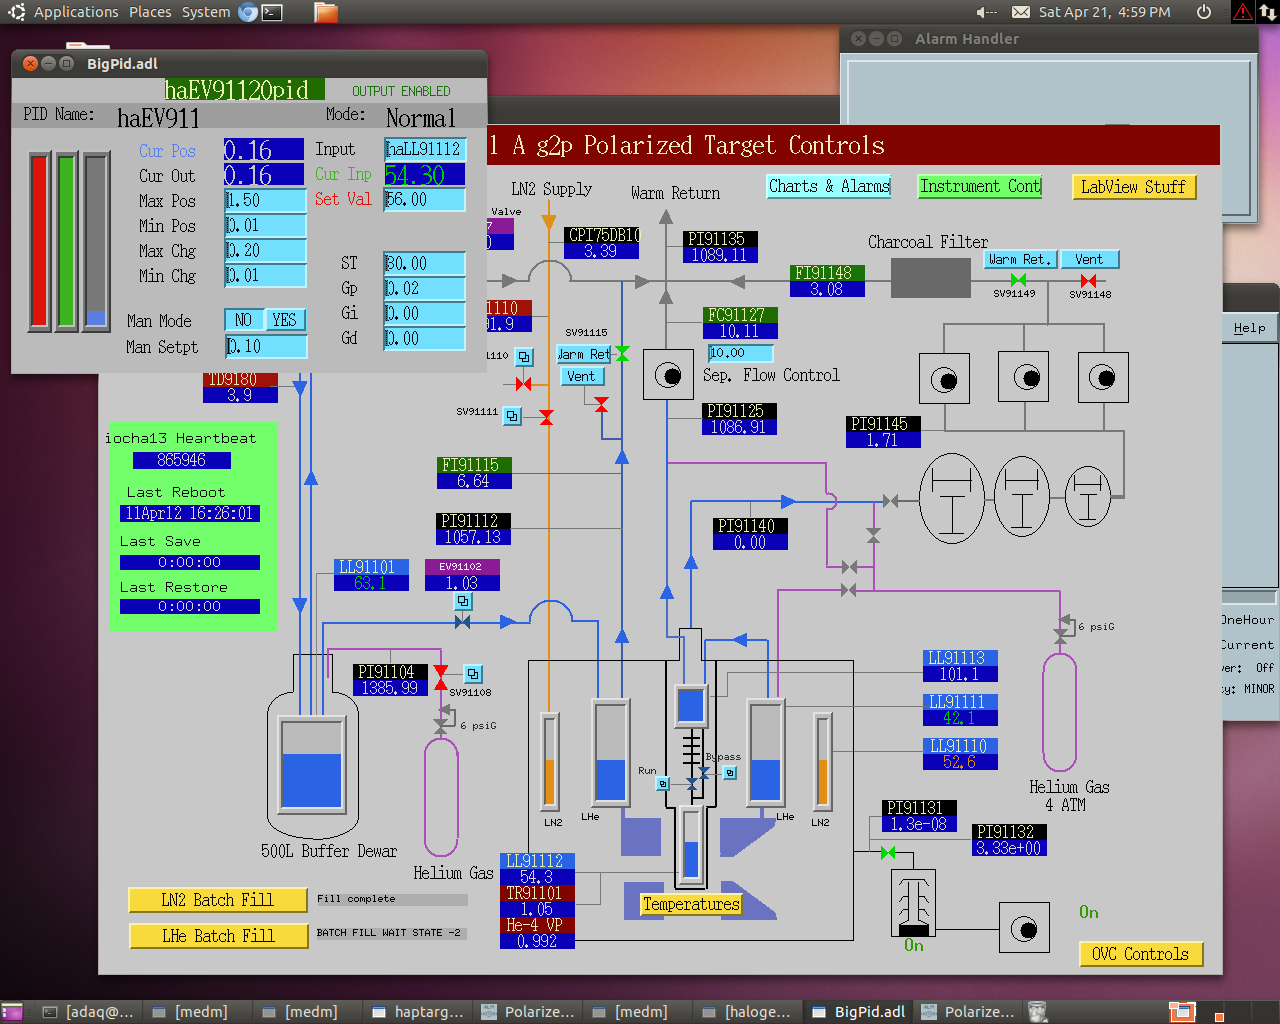Open related display icon under EV91102
Viewport: 1280px width, 1024px height.
[463, 602]
